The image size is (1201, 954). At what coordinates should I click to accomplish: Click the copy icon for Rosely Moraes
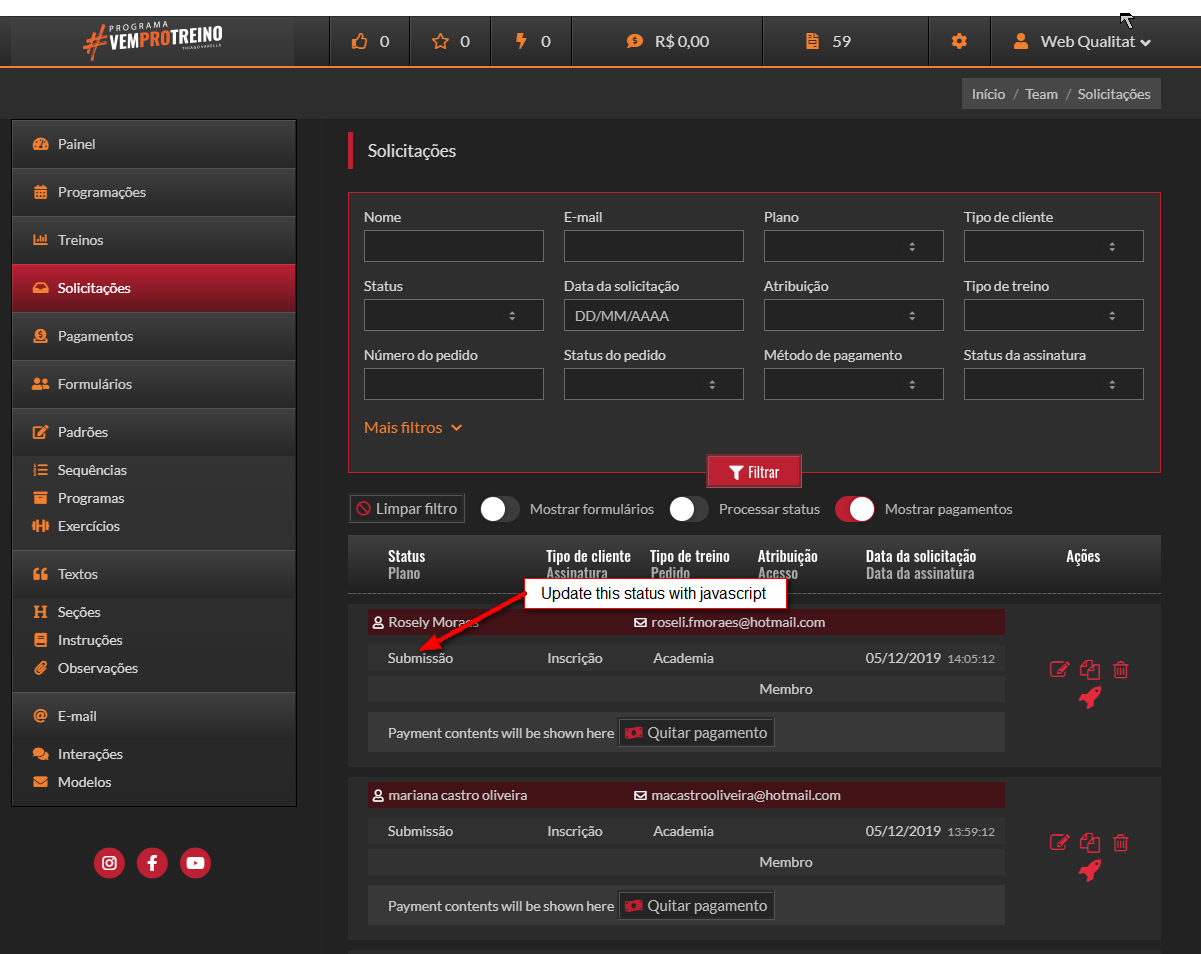tap(1090, 669)
